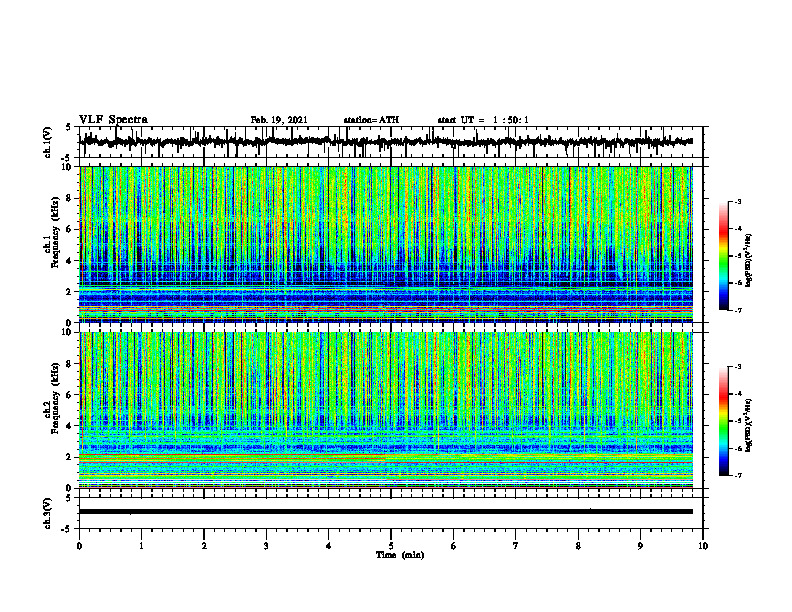Image resolution: width=792 pixels, height=612 pixels.
Task: Click time axis tick label "7"
Action: [x=516, y=546]
